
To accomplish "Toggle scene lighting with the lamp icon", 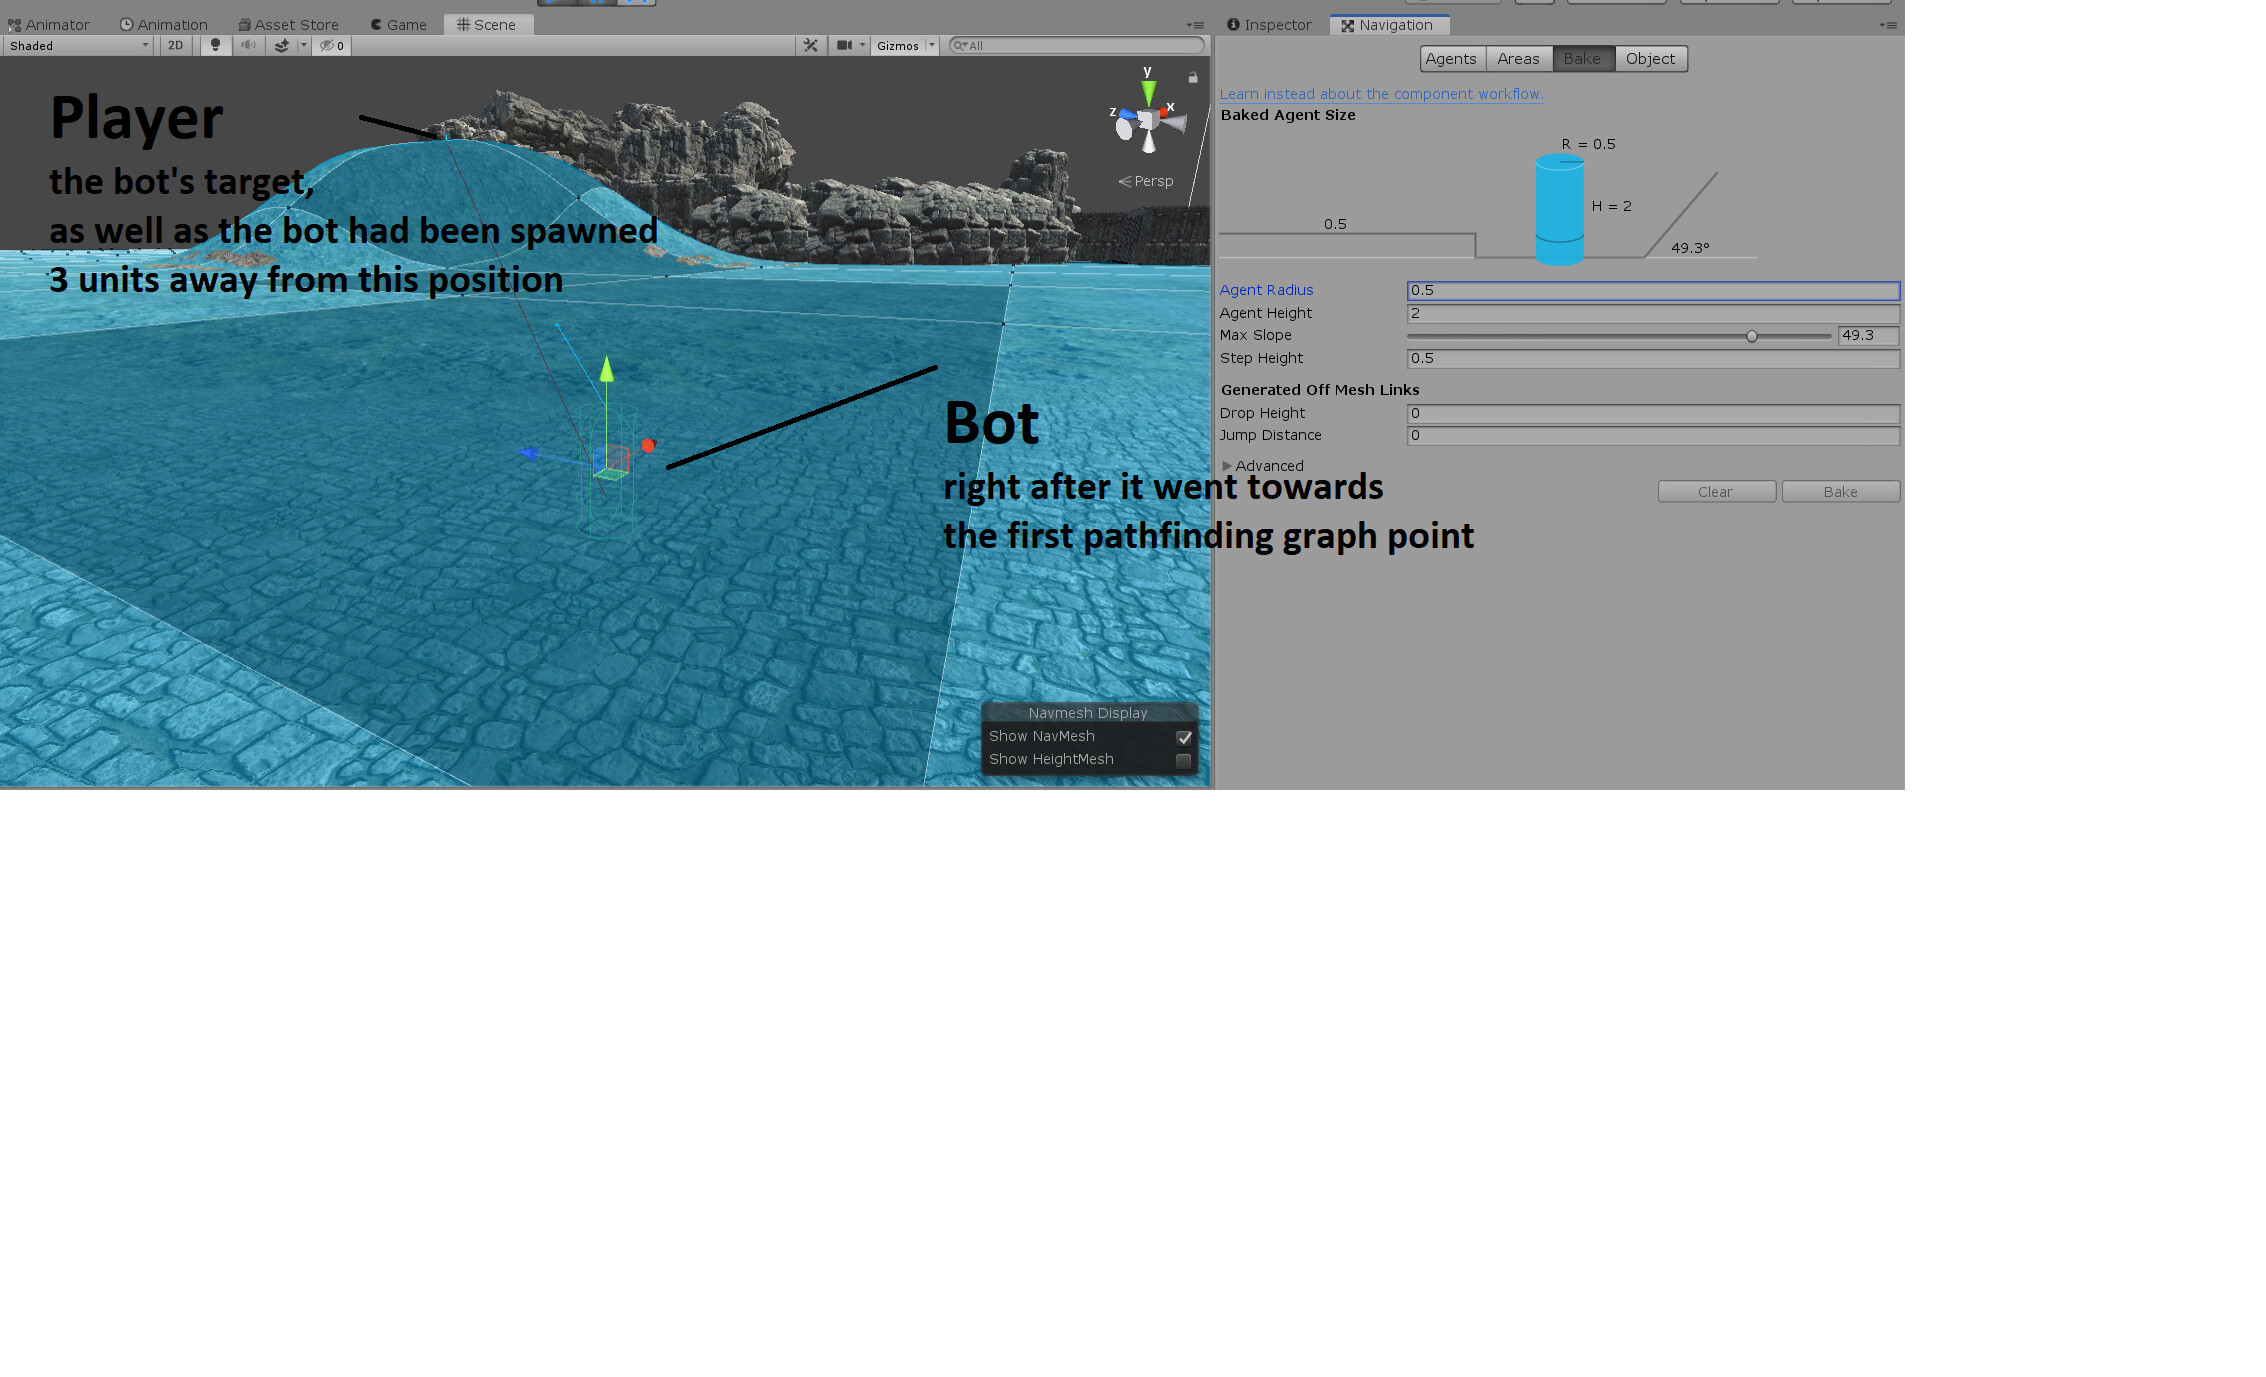I will tap(216, 45).
